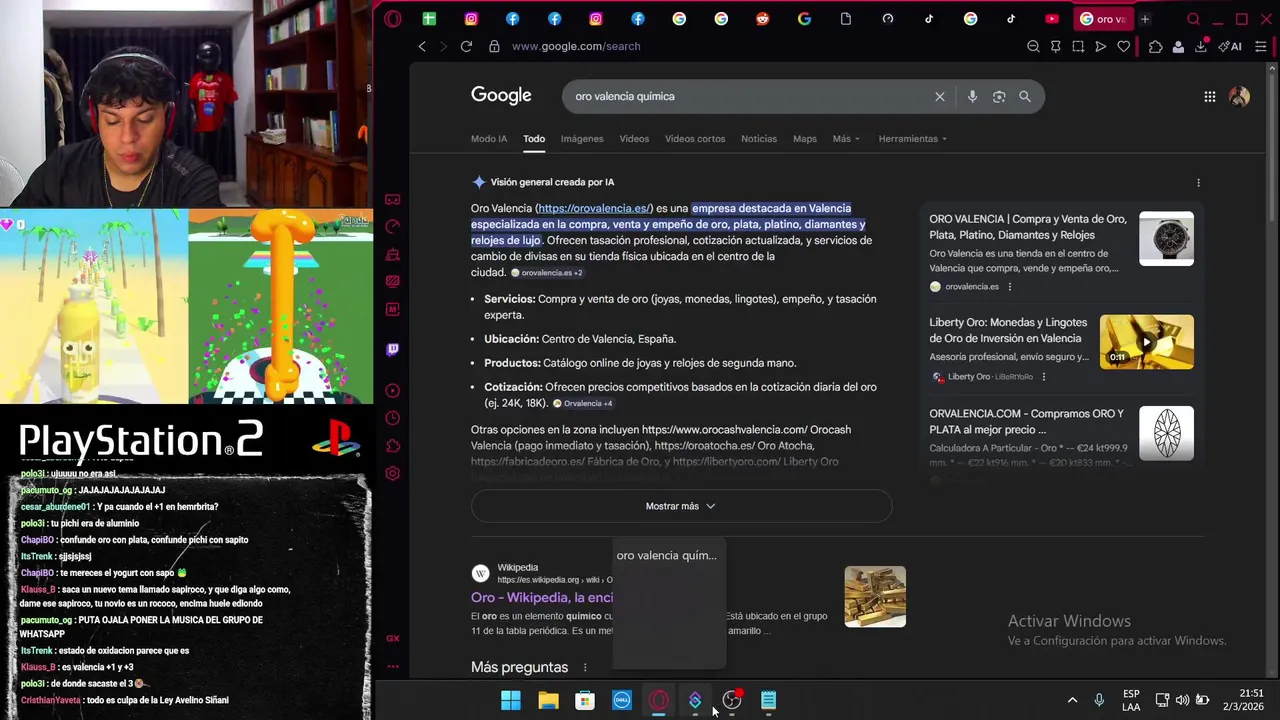Switch to the green sheets browser tab
The height and width of the screenshot is (720, 1280).
coord(429,19)
